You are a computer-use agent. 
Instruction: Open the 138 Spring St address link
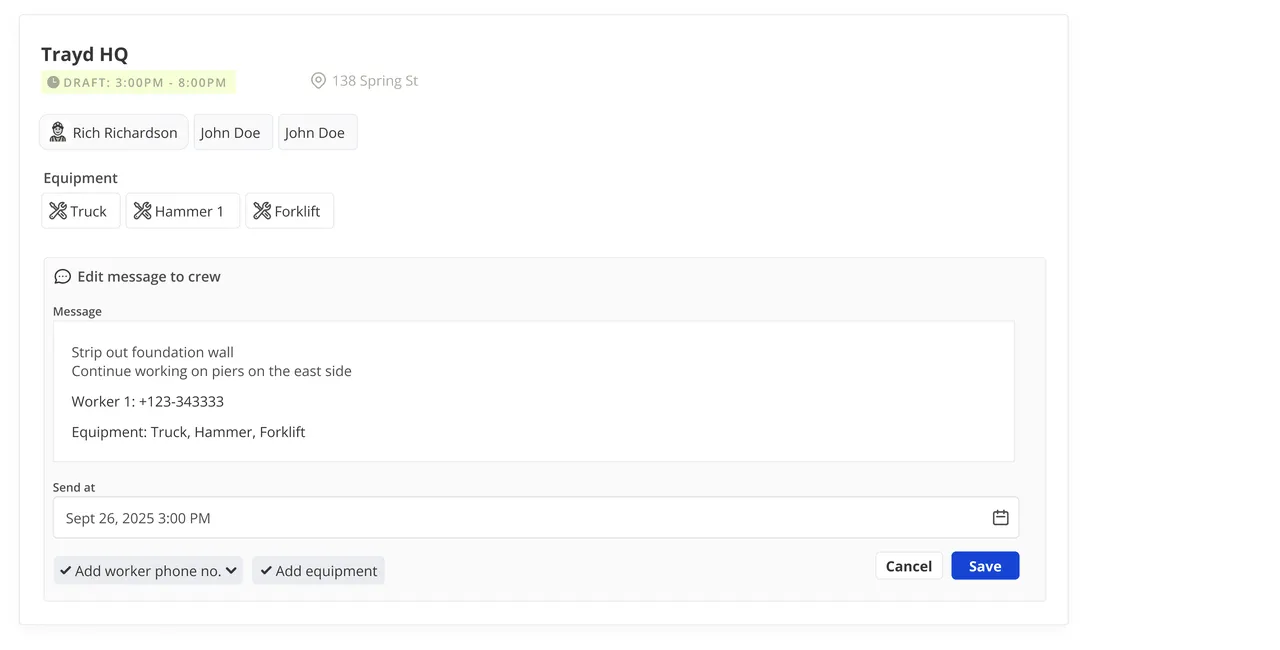pos(375,81)
